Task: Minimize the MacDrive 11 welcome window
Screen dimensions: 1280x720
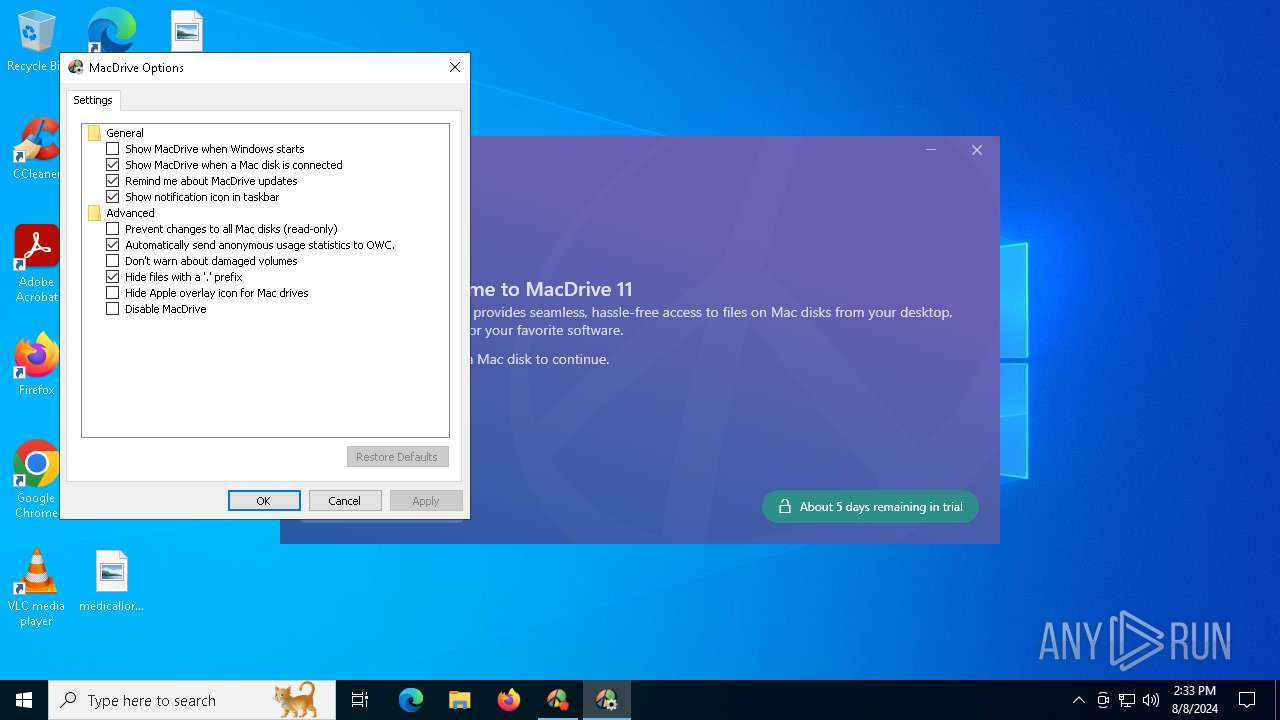Action: (x=931, y=150)
